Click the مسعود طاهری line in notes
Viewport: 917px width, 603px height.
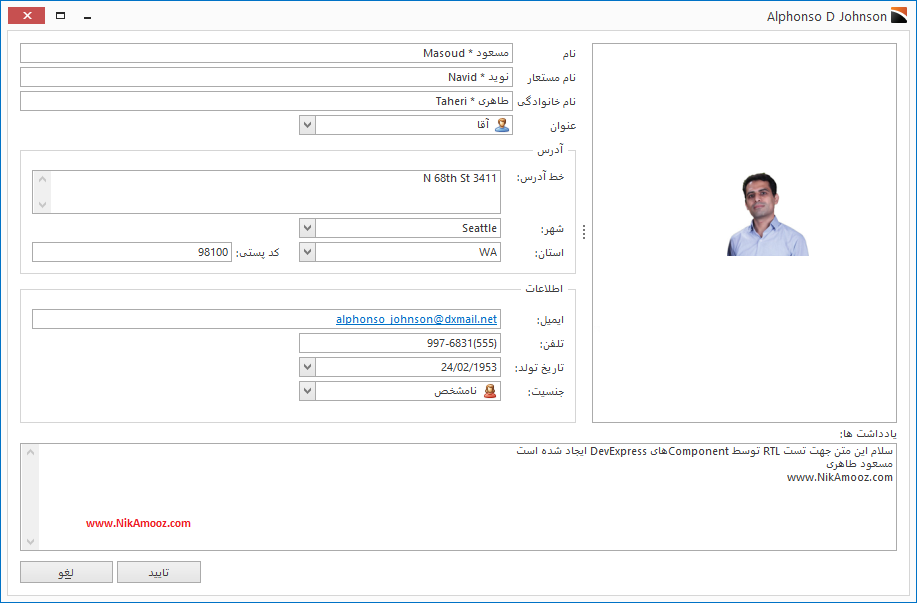(x=860, y=464)
